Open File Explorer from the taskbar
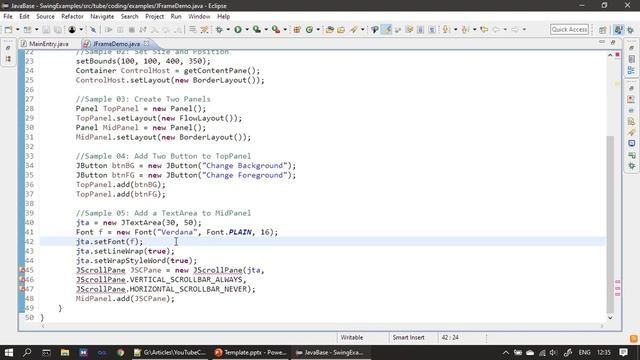The width and height of the screenshot is (640, 360). [x=65, y=352]
